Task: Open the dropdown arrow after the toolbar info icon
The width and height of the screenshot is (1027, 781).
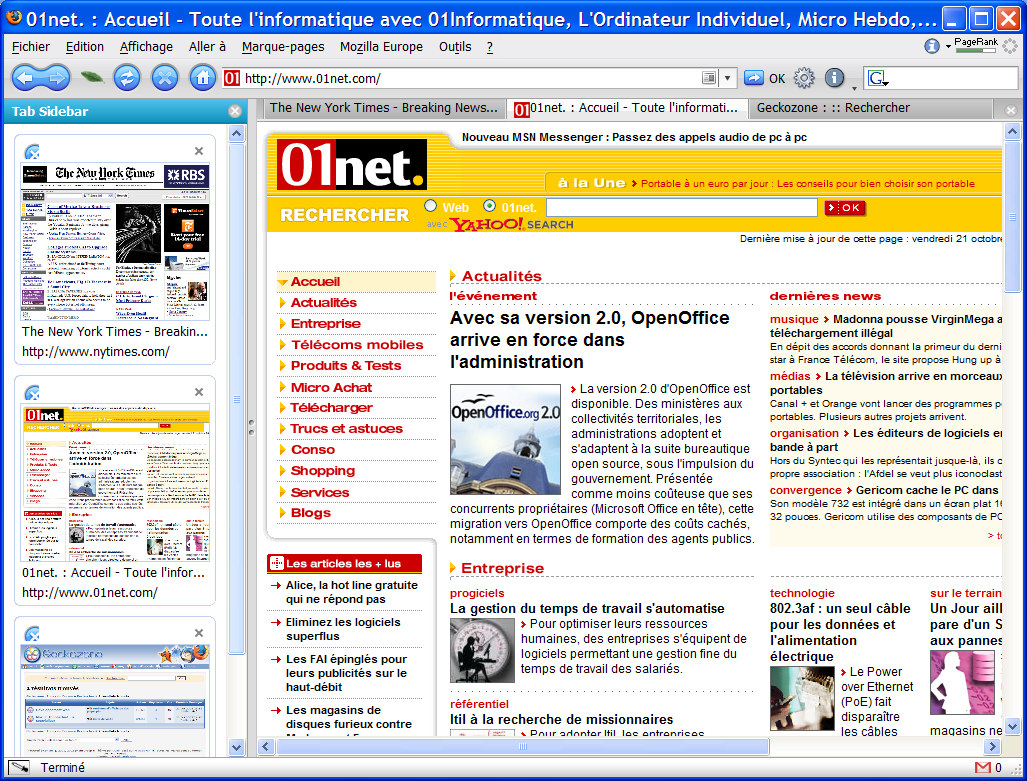Action: [x=854, y=87]
